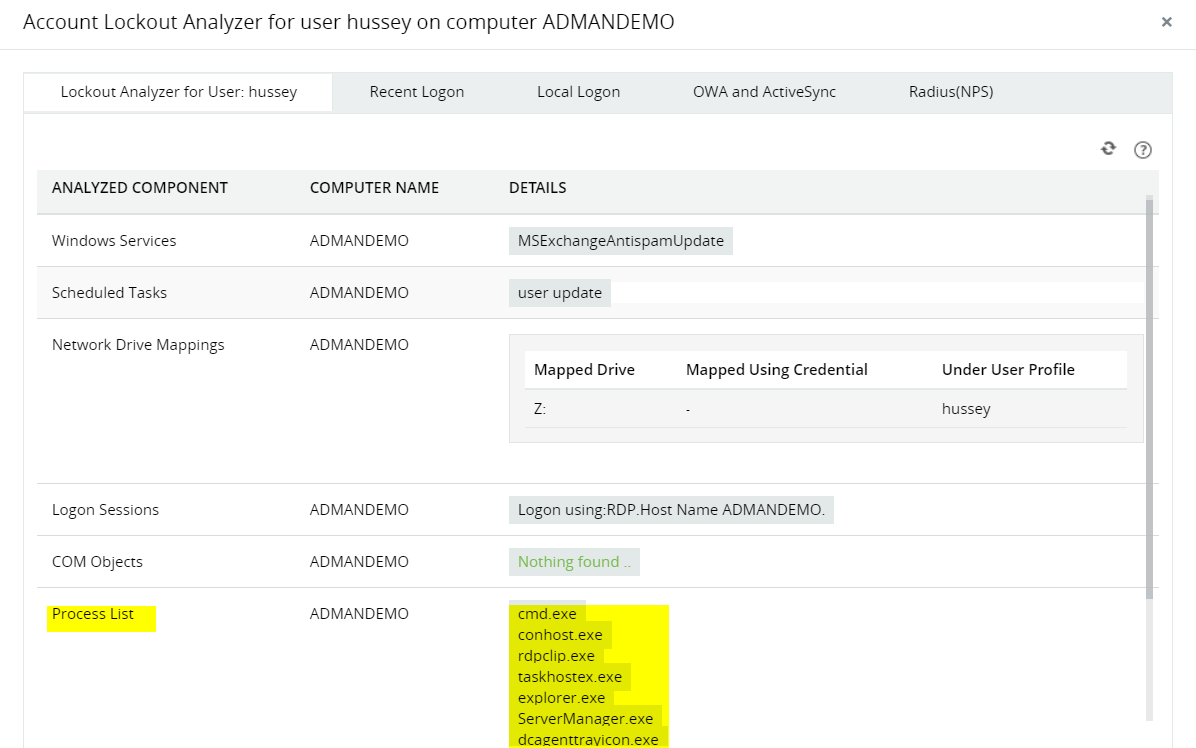Select the Logon Sessions row label

(x=105, y=509)
